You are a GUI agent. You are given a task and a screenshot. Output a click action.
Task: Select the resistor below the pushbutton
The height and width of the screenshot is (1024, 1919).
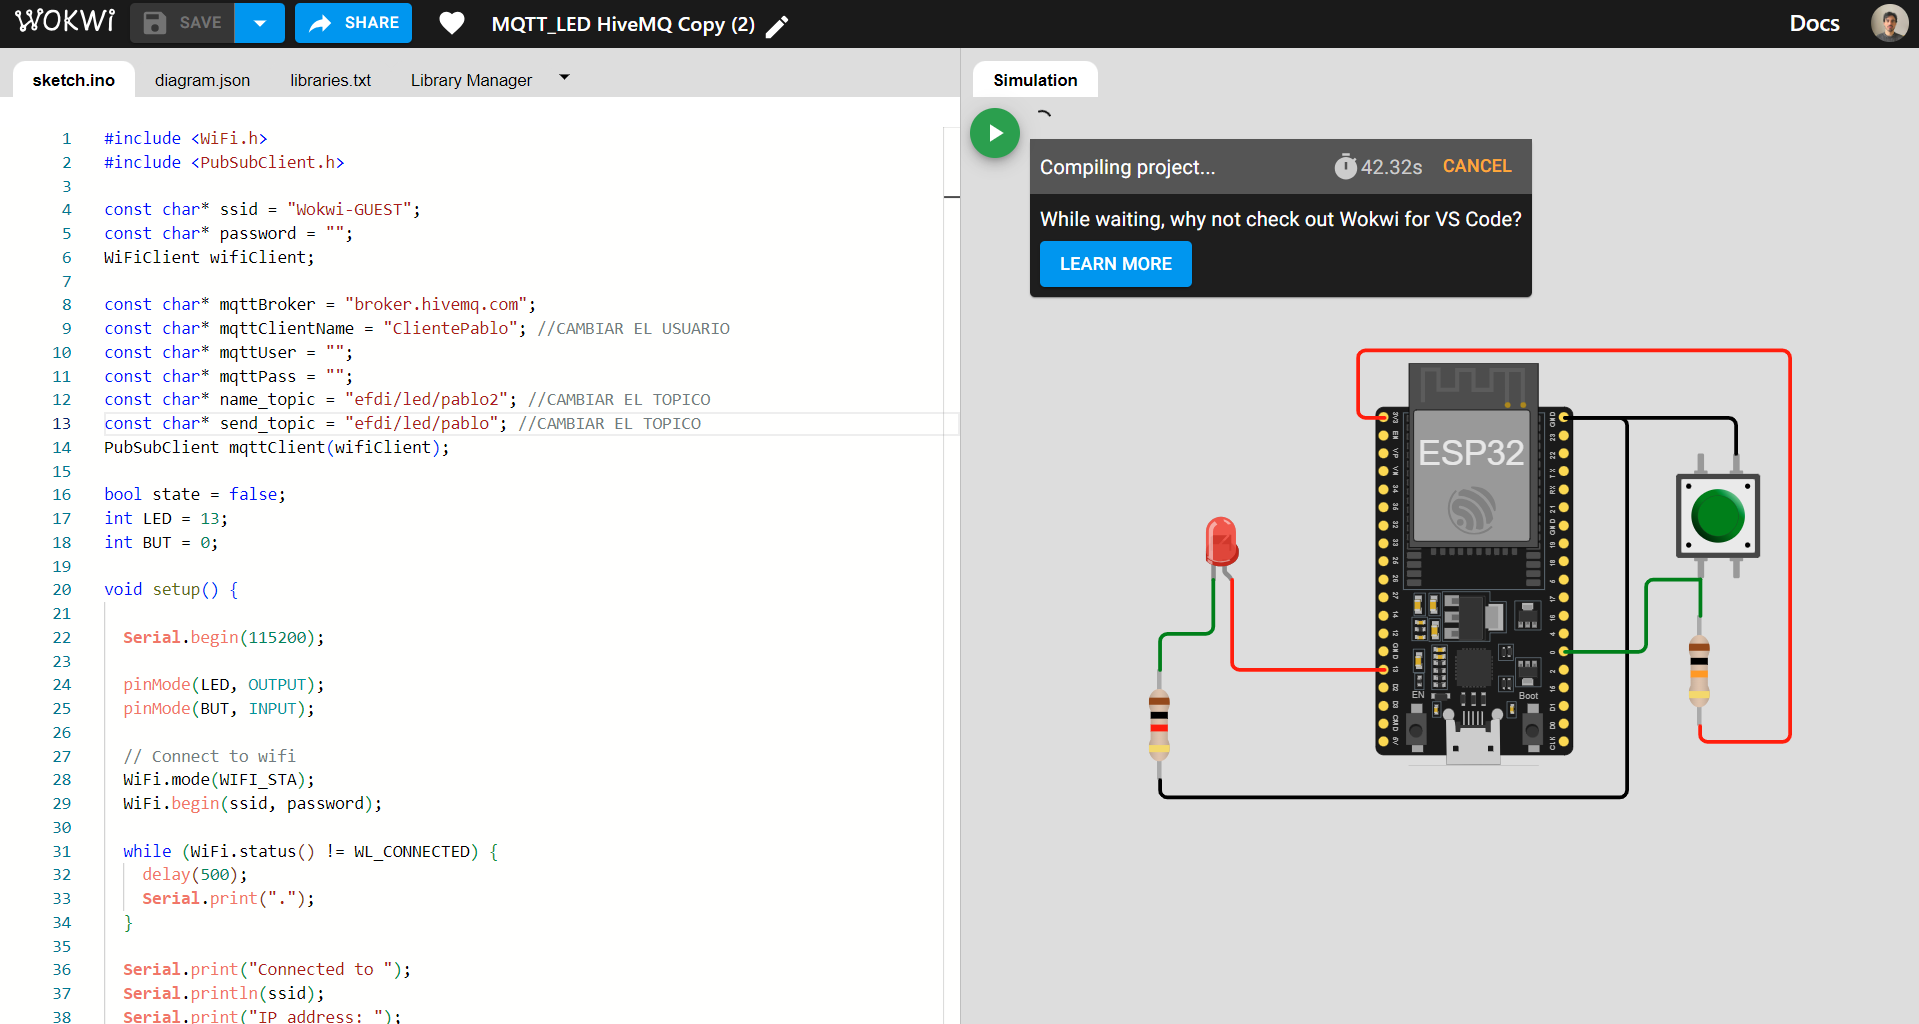tap(1699, 670)
